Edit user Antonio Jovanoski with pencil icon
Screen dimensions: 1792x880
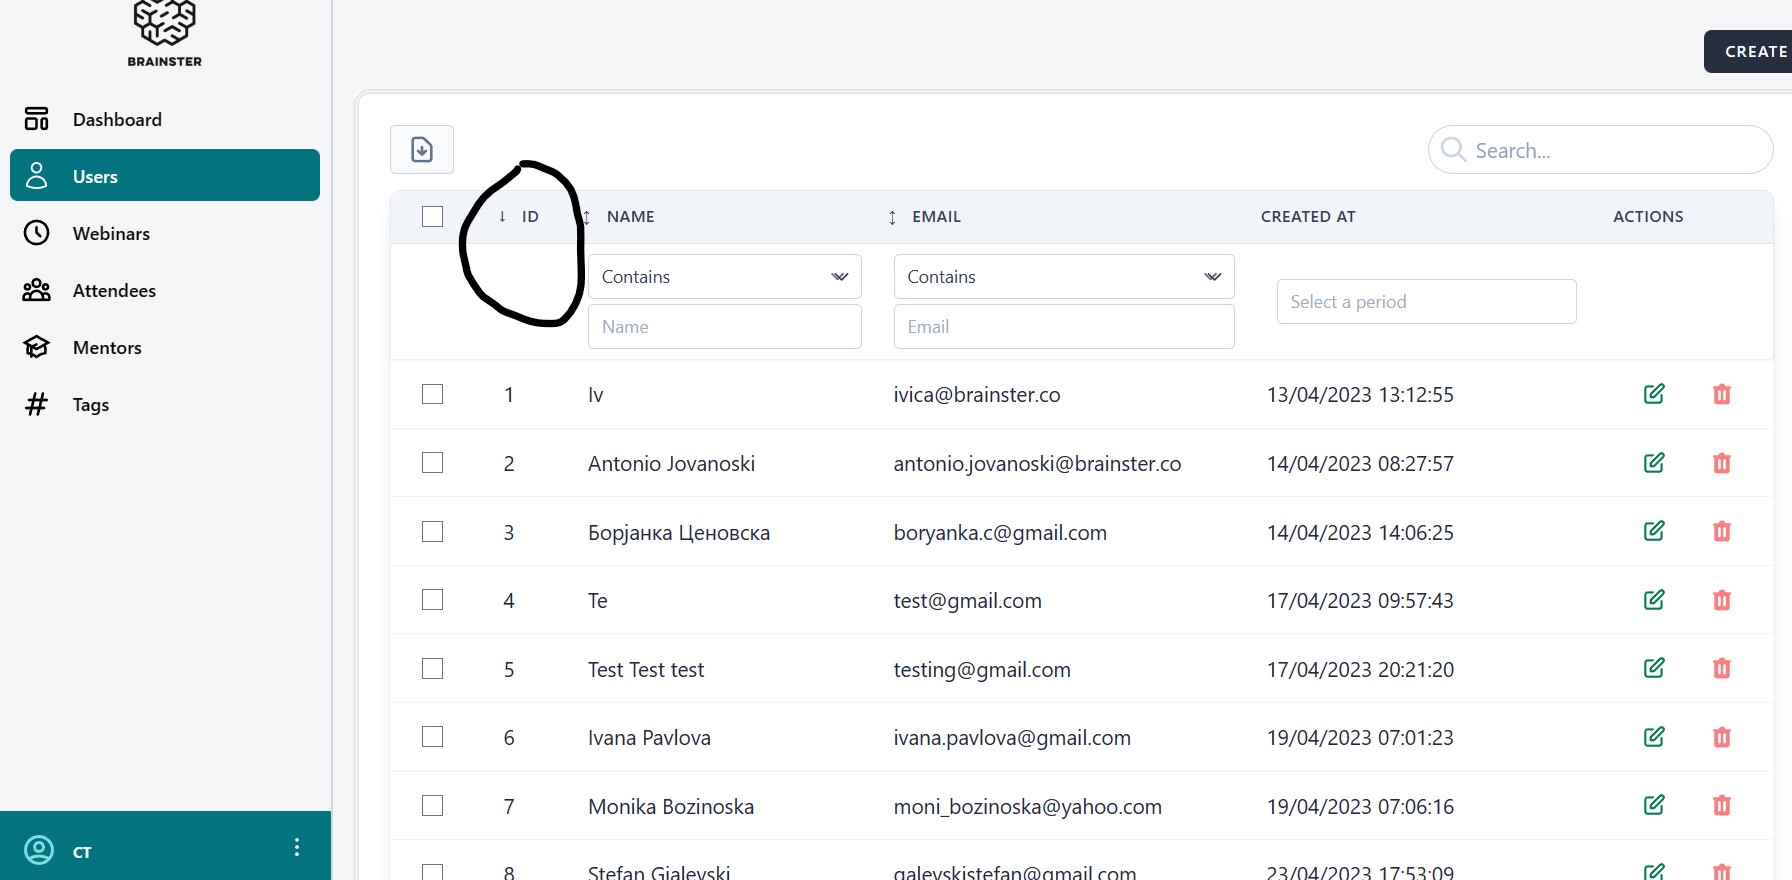[x=1654, y=463]
